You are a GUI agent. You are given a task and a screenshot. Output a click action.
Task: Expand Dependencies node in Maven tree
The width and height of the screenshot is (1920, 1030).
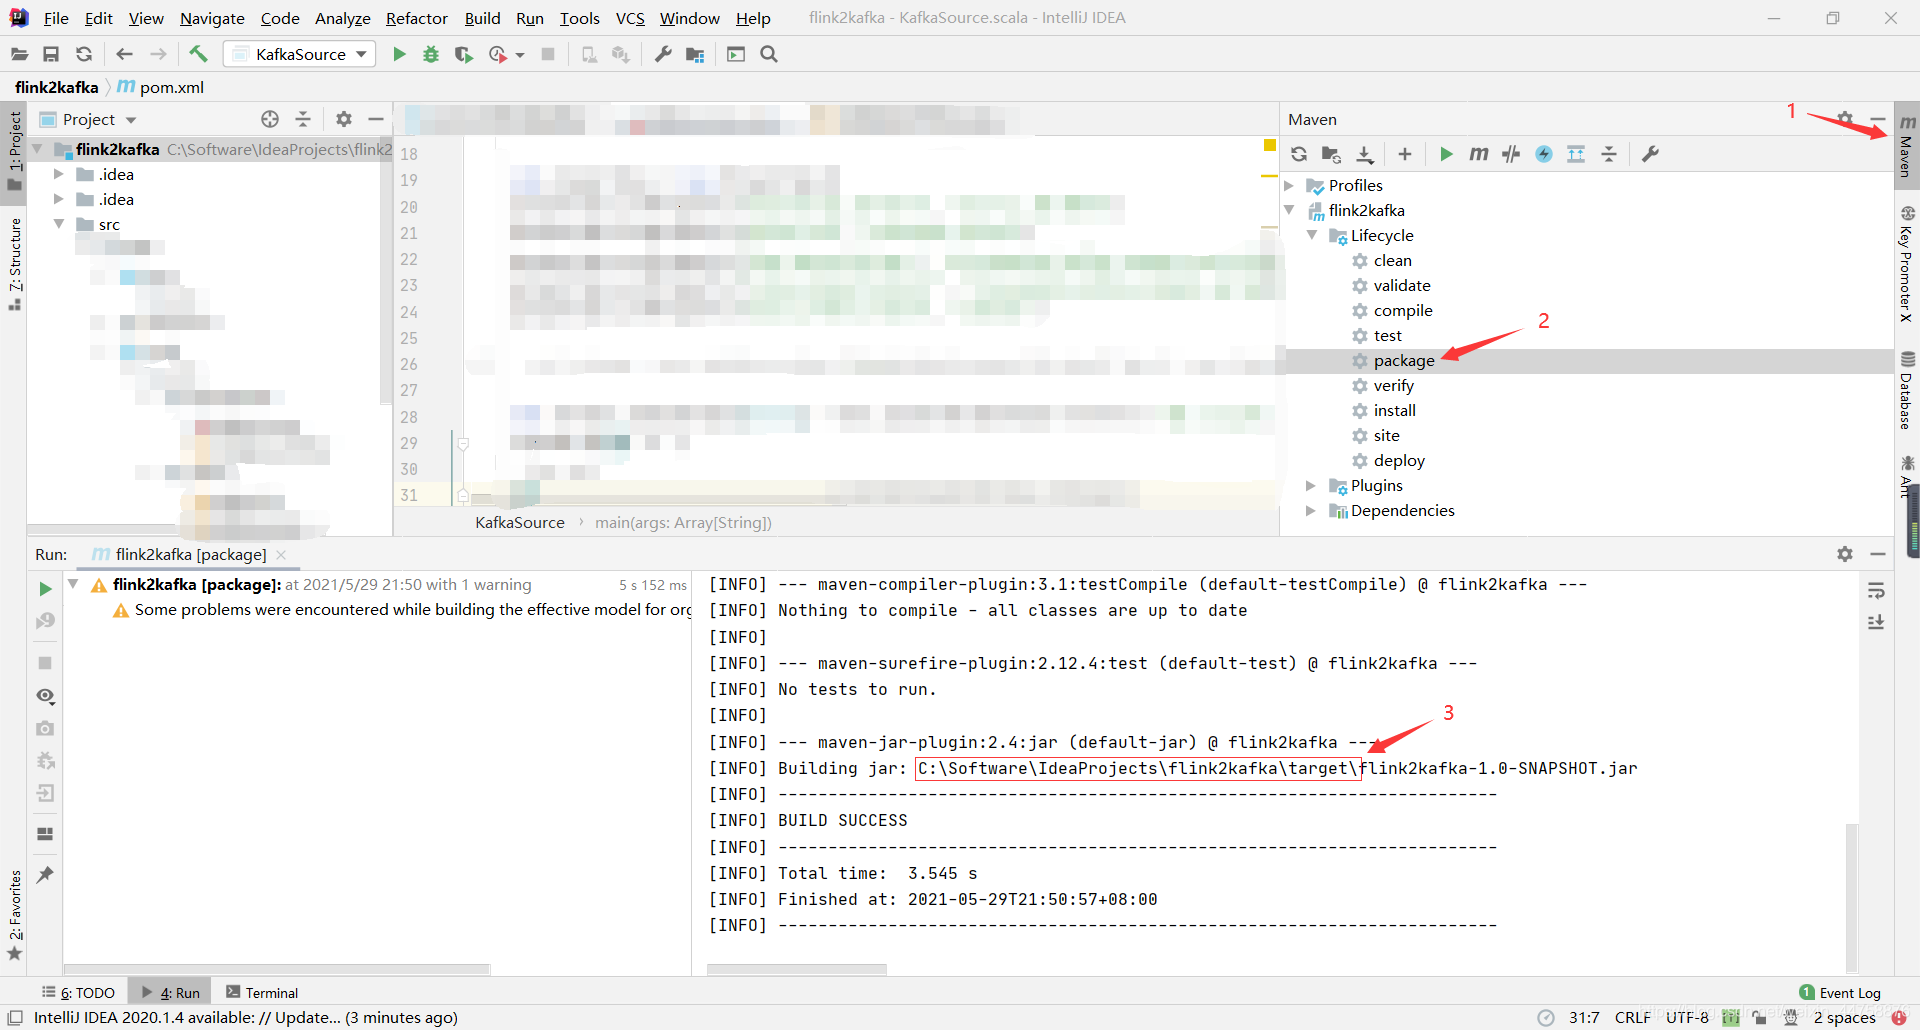coord(1310,511)
